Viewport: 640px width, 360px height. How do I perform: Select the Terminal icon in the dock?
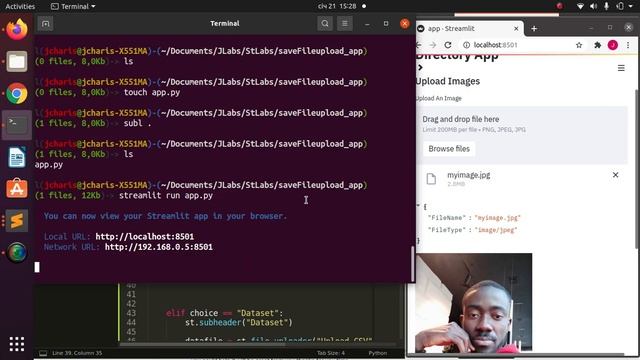(17, 124)
